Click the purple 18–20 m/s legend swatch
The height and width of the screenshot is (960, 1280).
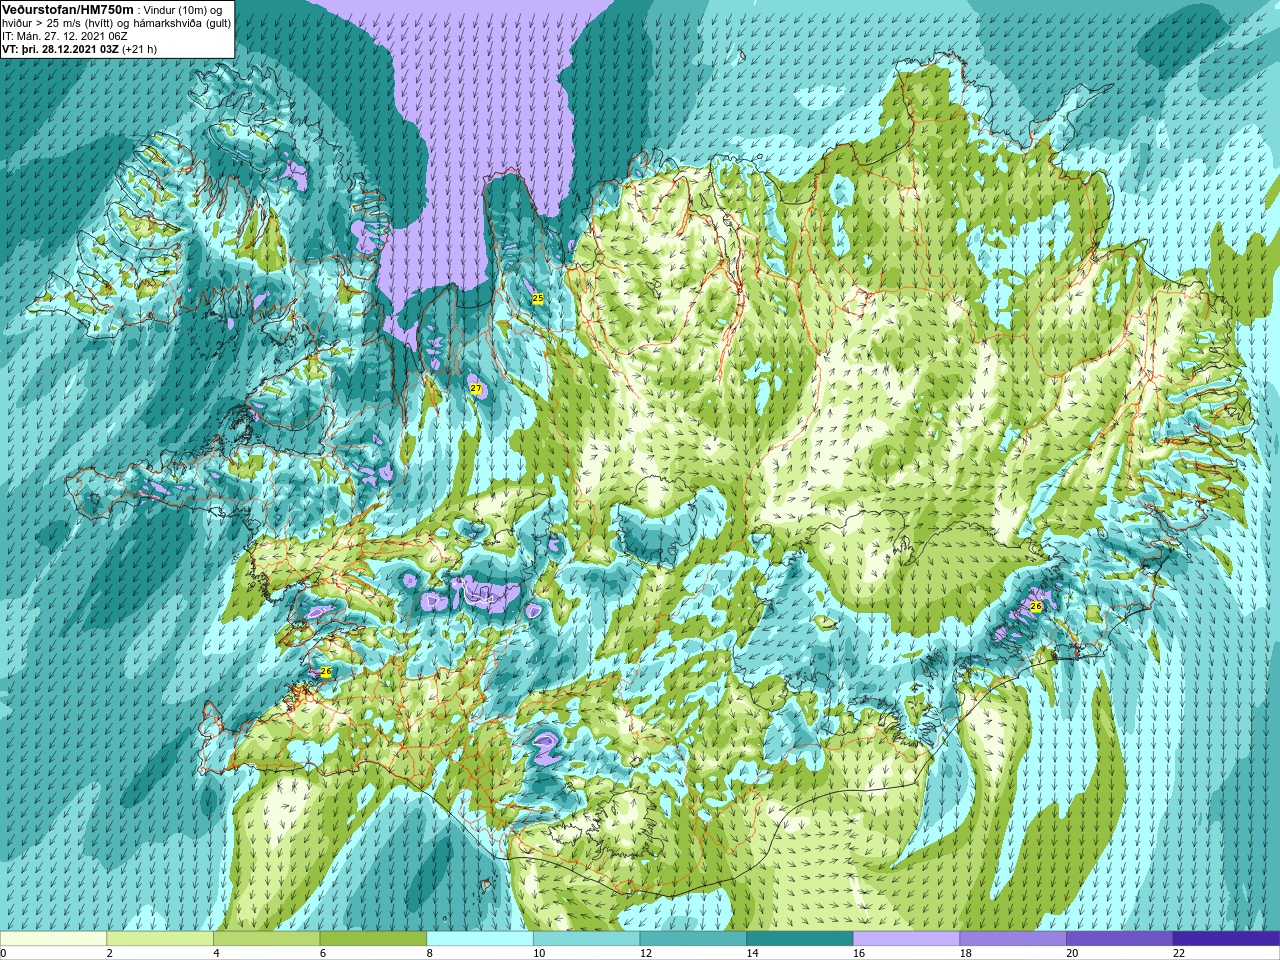[x=1013, y=939]
